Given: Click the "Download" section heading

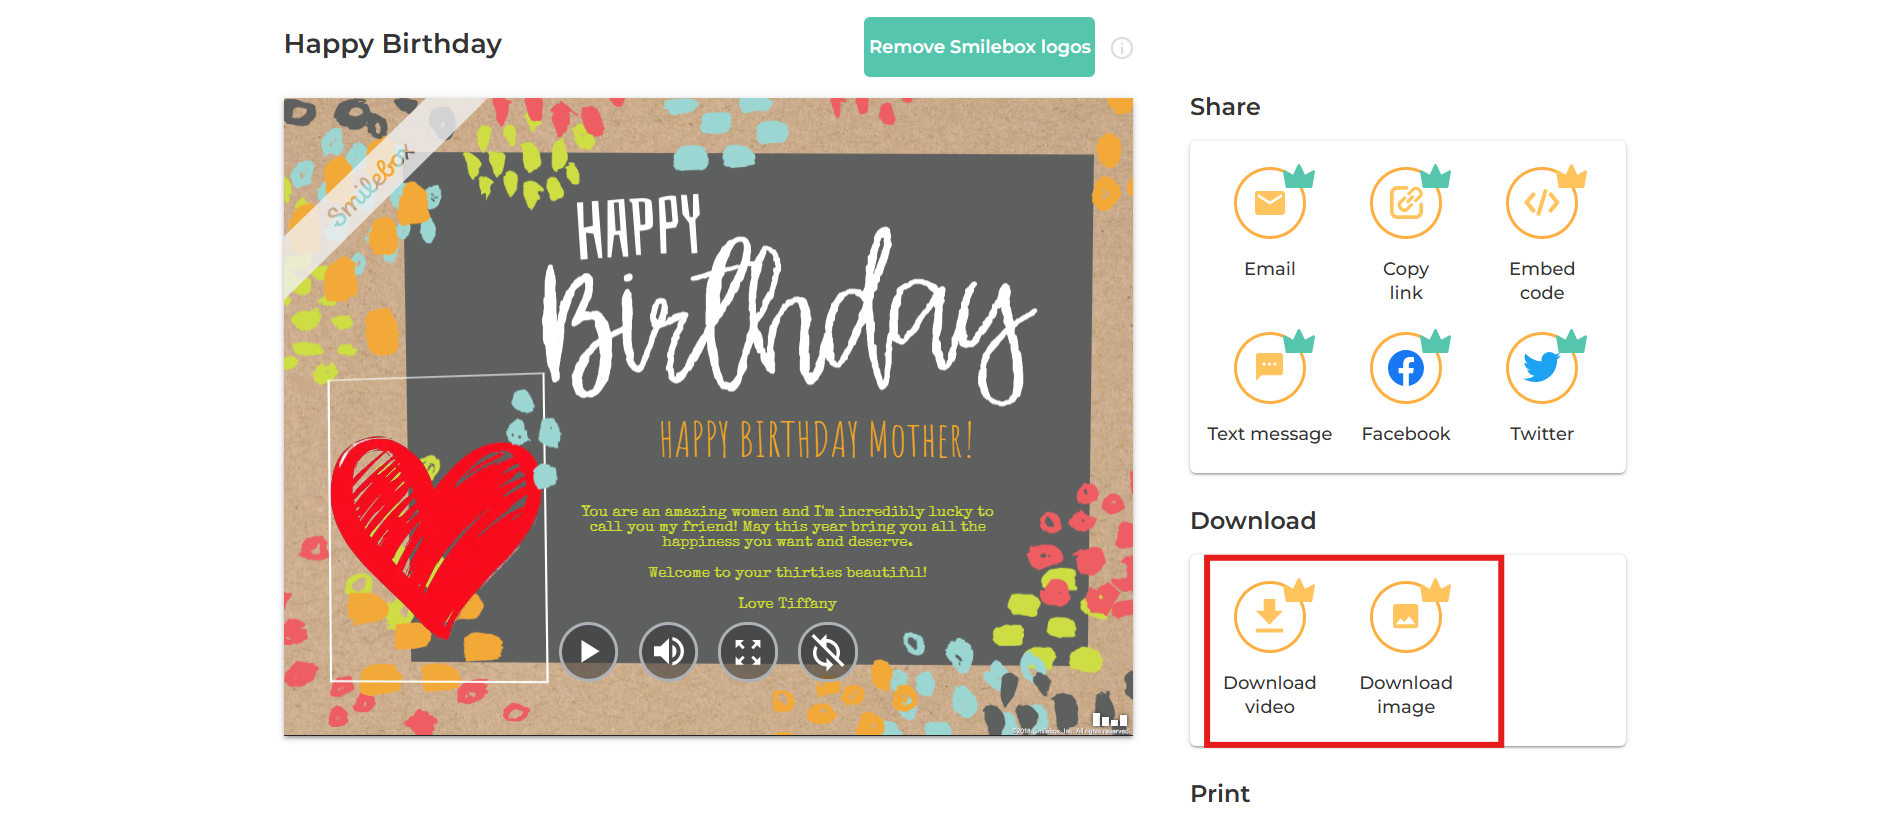Looking at the screenshot, I should pyautogui.click(x=1253, y=521).
